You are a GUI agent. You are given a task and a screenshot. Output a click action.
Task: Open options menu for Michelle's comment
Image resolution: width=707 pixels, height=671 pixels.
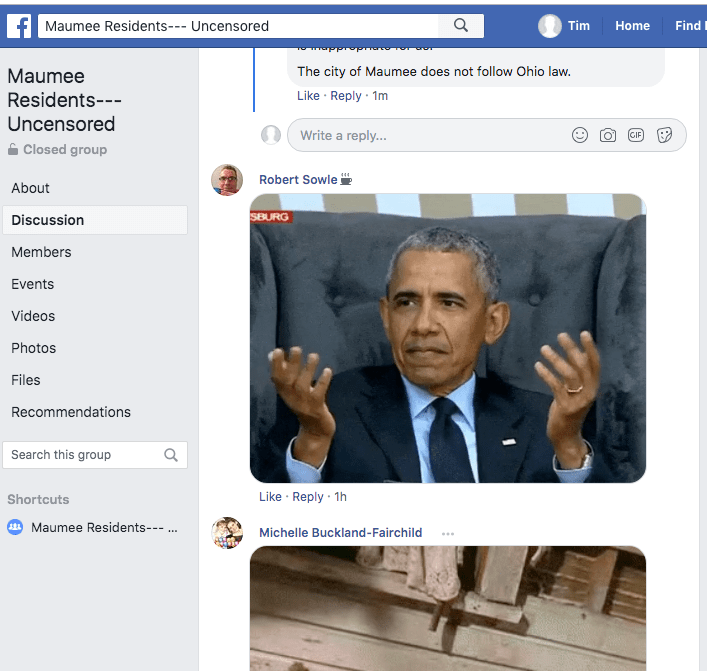click(448, 533)
